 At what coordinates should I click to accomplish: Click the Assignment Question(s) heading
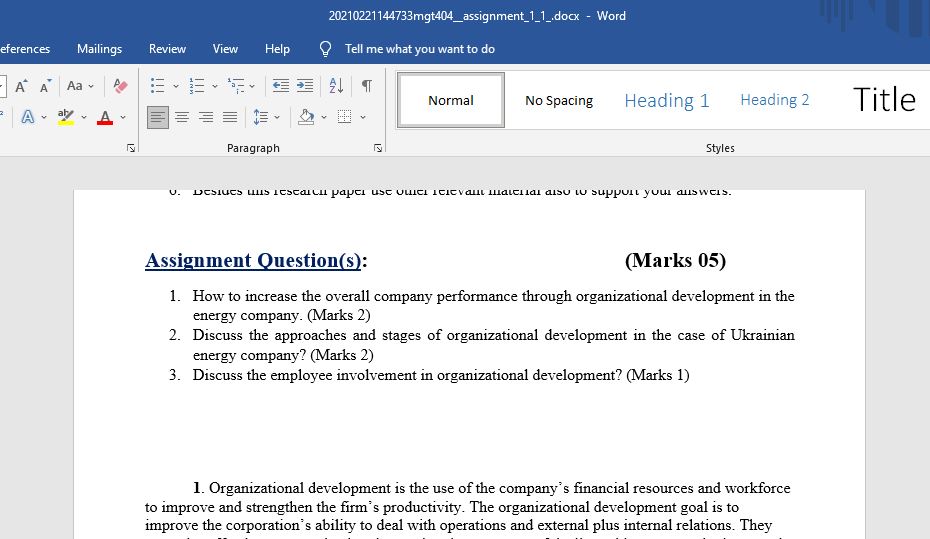pos(256,260)
